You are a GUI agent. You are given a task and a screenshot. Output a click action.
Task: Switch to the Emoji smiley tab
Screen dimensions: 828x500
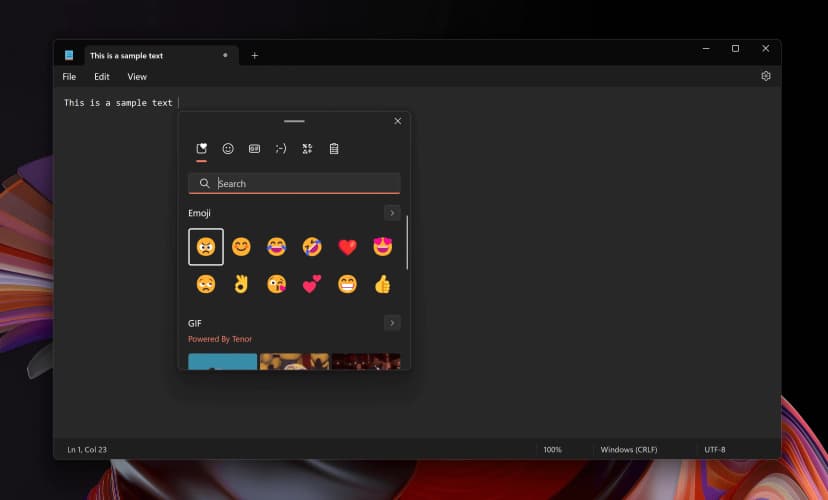228,148
